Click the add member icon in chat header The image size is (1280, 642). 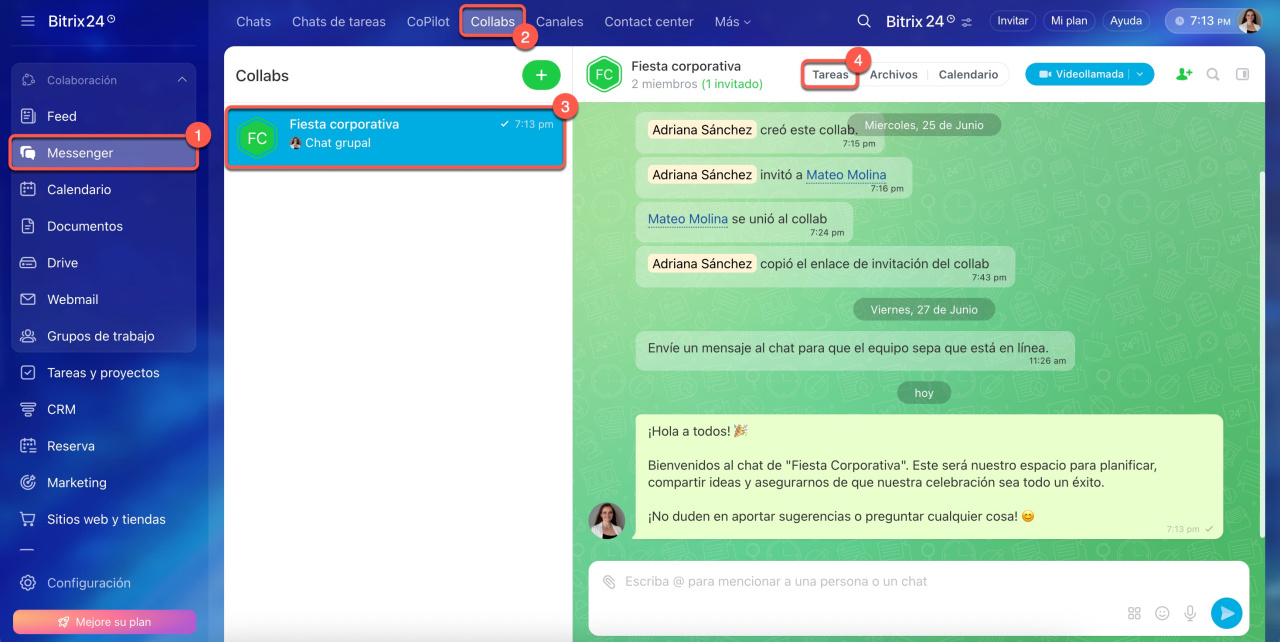coord(1184,74)
